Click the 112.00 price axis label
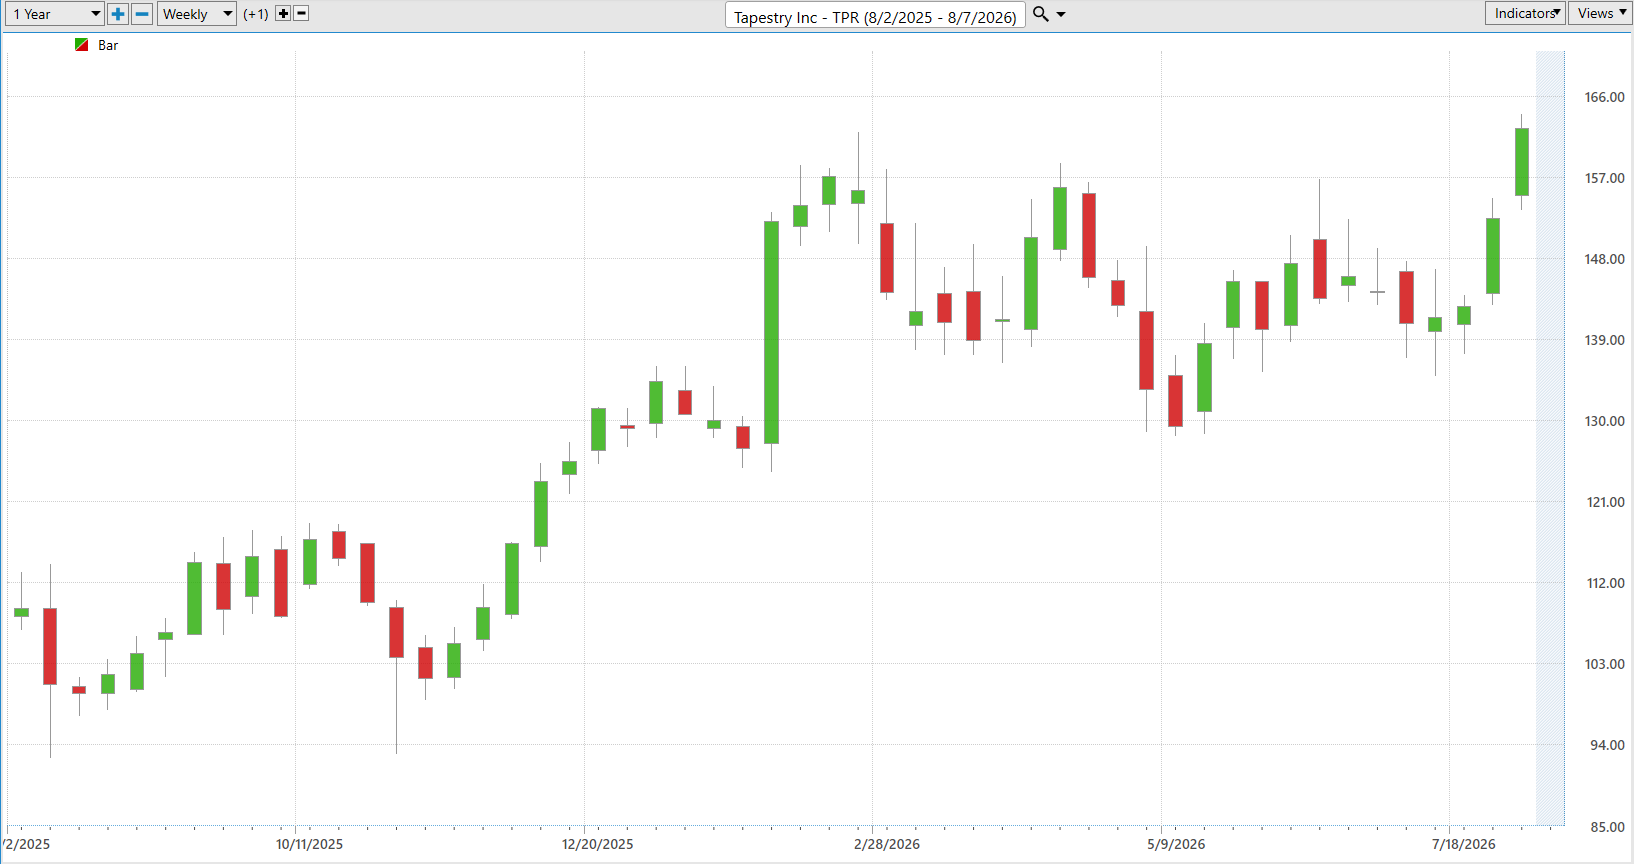 pyautogui.click(x=1605, y=583)
